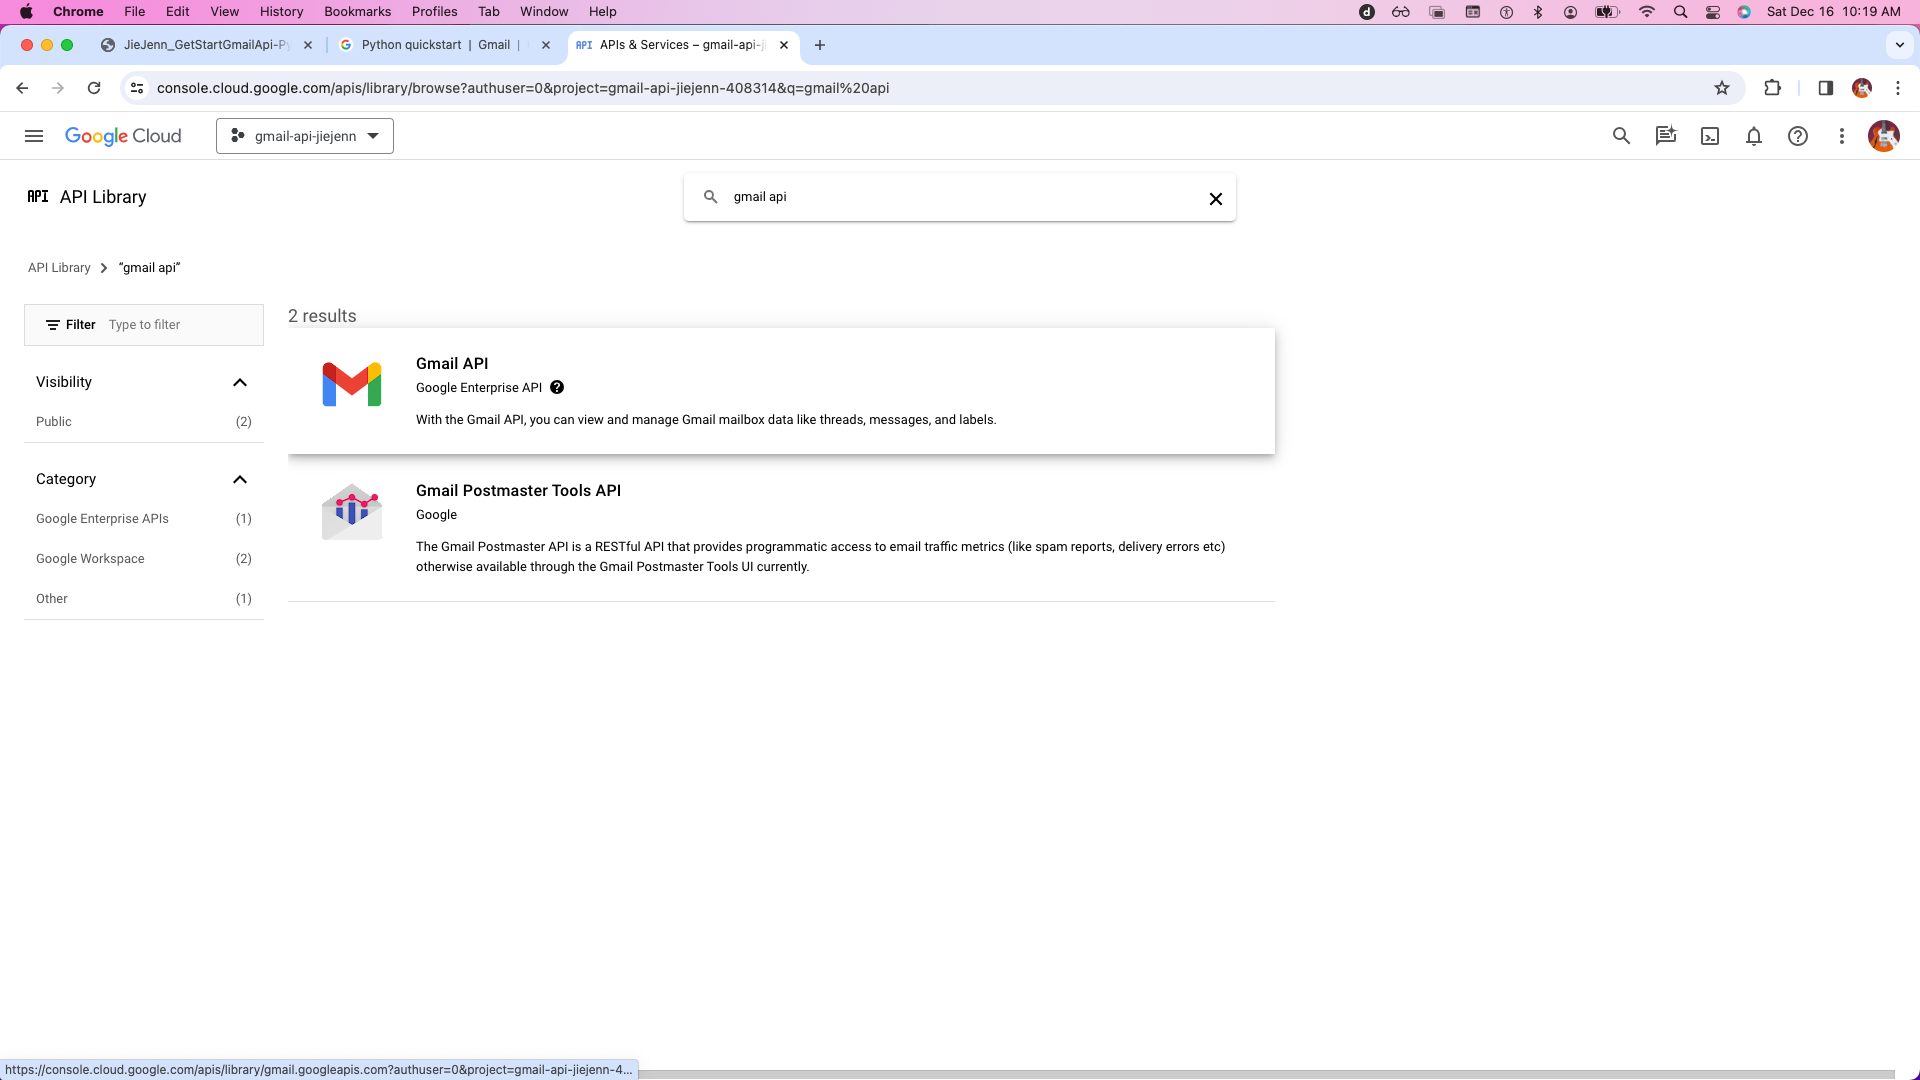The image size is (1920, 1080).
Task: Click the API Library icon next to title
Action: [x=38, y=197]
